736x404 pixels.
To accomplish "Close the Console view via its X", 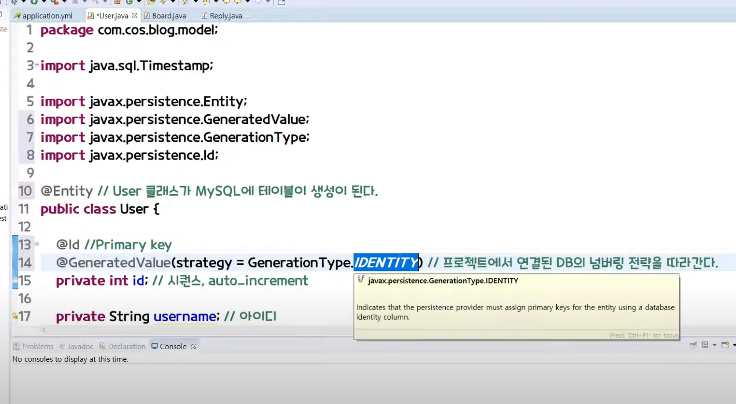I will pos(193,346).
